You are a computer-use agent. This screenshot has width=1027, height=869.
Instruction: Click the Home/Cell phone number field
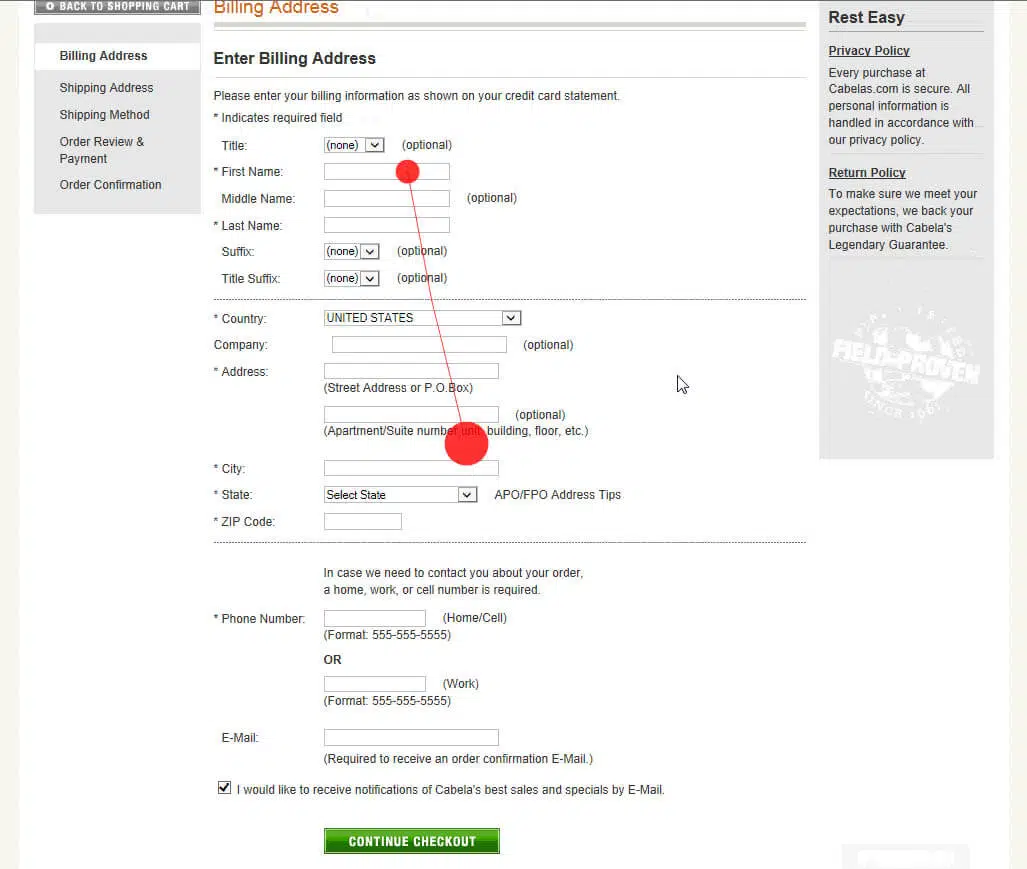pyautogui.click(x=374, y=619)
